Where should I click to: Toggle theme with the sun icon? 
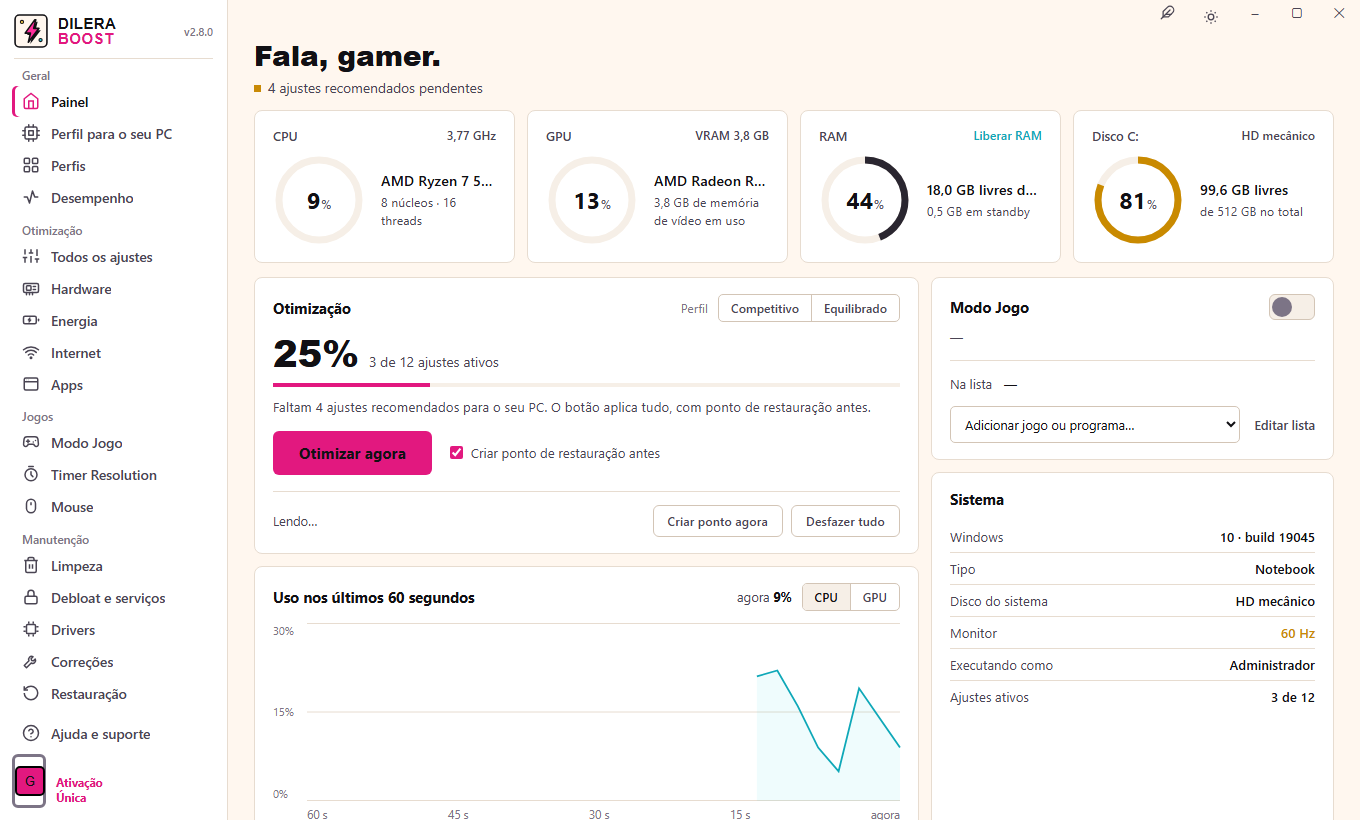click(x=1211, y=16)
